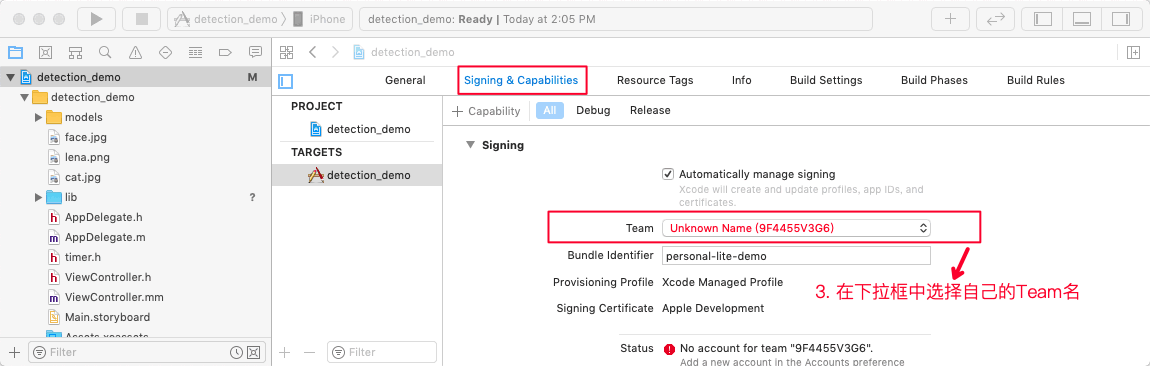The width and height of the screenshot is (1150, 366).
Task: Expand the models folder
Action: pyautogui.click(x=38, y=117)
